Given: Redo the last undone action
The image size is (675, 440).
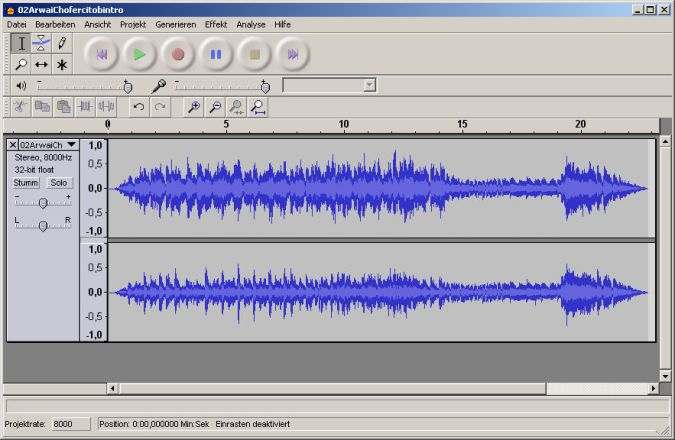Looking at the screenshot, I should (160, 107).
